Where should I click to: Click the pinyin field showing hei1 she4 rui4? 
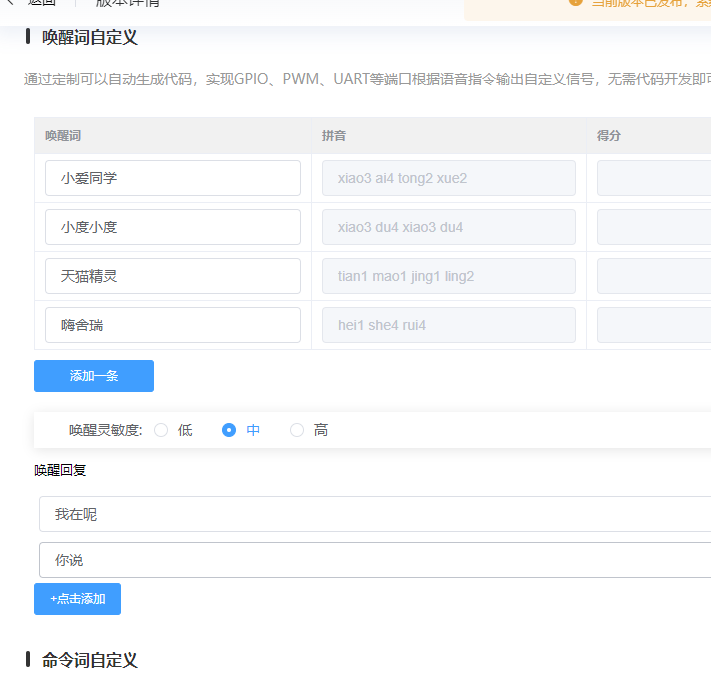pos(448,325)
